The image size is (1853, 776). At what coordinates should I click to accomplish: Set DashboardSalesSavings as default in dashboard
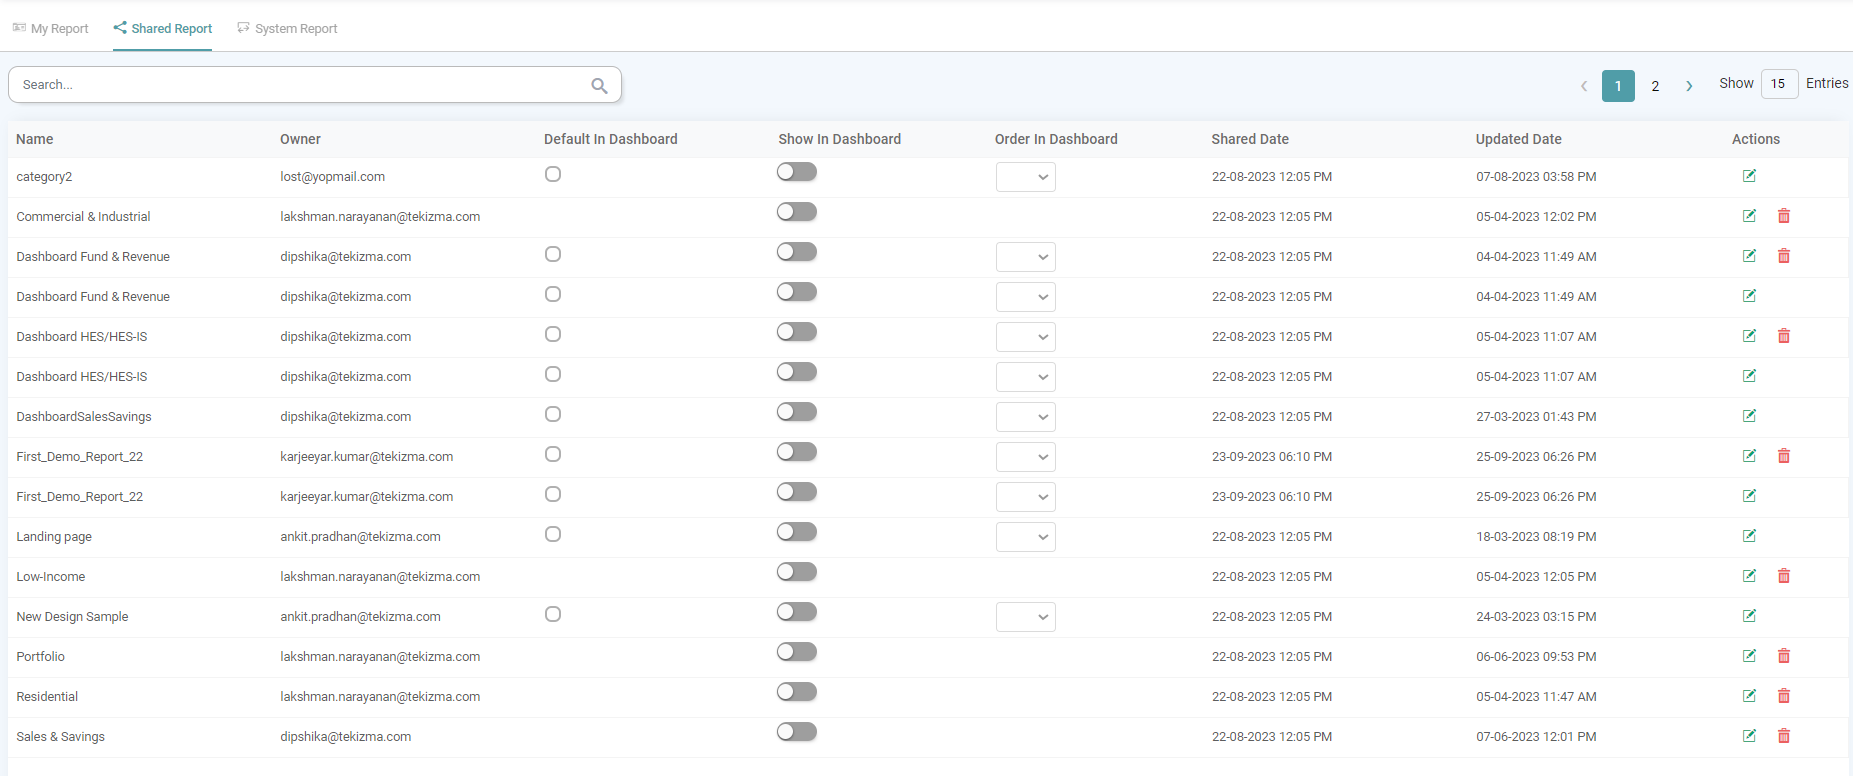553,414
